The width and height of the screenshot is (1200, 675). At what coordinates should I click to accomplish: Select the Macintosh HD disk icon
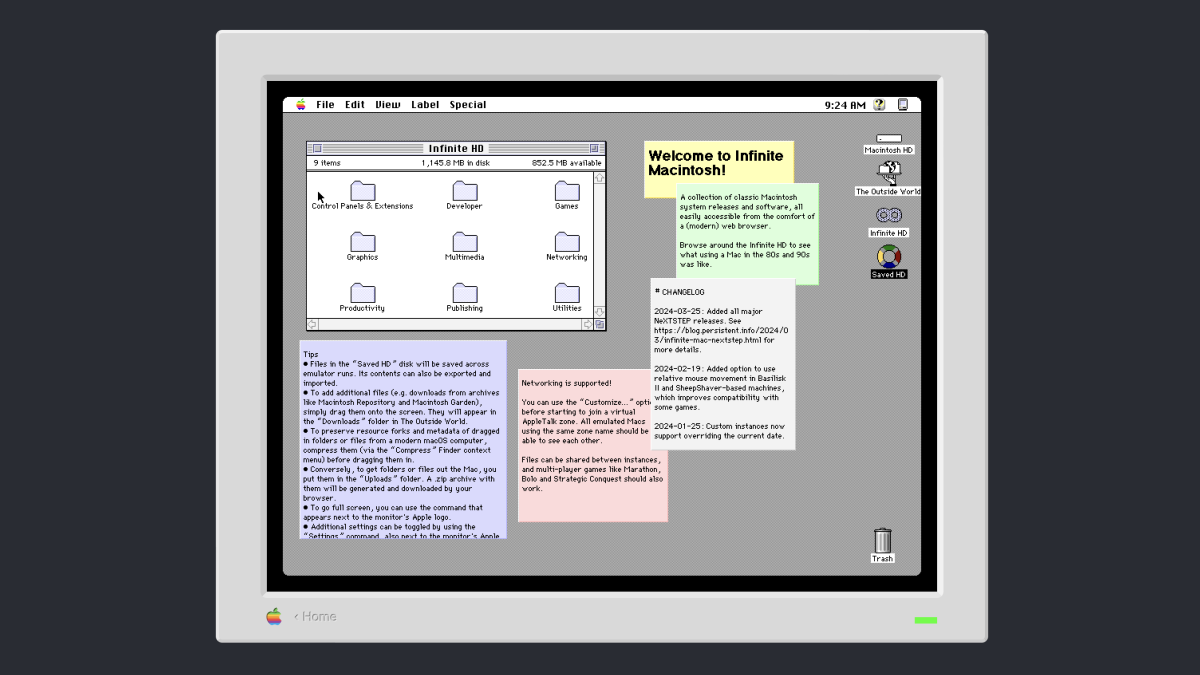click(889, 144)
